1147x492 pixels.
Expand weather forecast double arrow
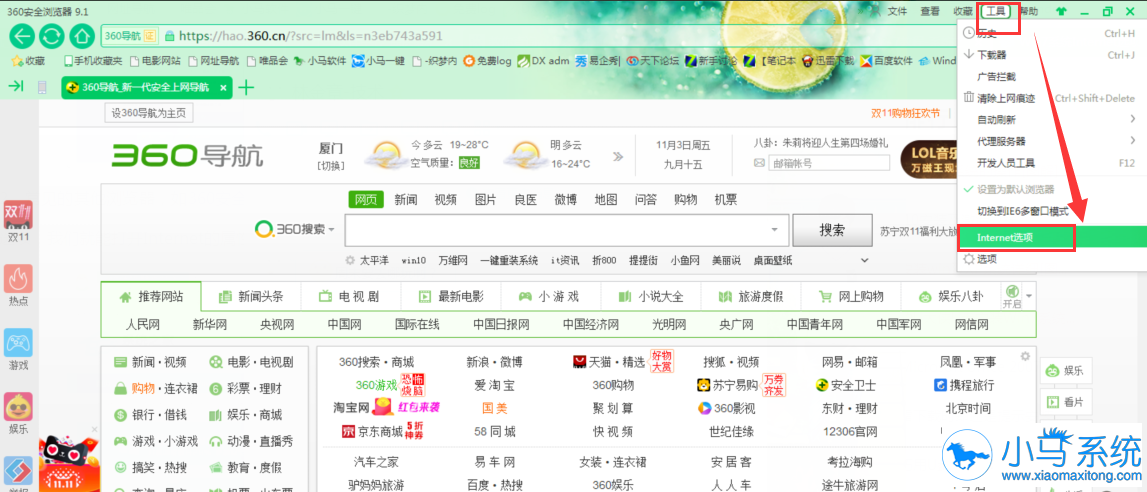pyautogui.click(x=618, y=156)
